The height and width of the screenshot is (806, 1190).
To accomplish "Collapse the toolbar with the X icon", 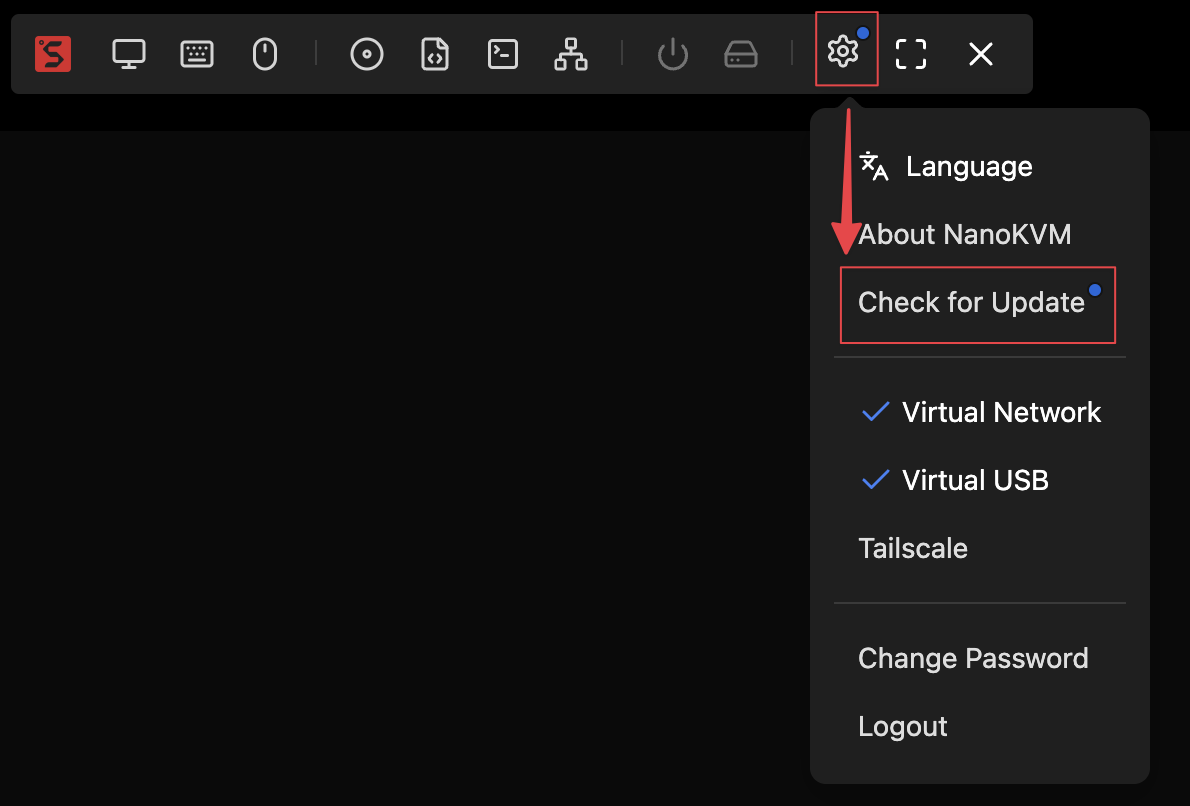I will click(x=981, y=54).
